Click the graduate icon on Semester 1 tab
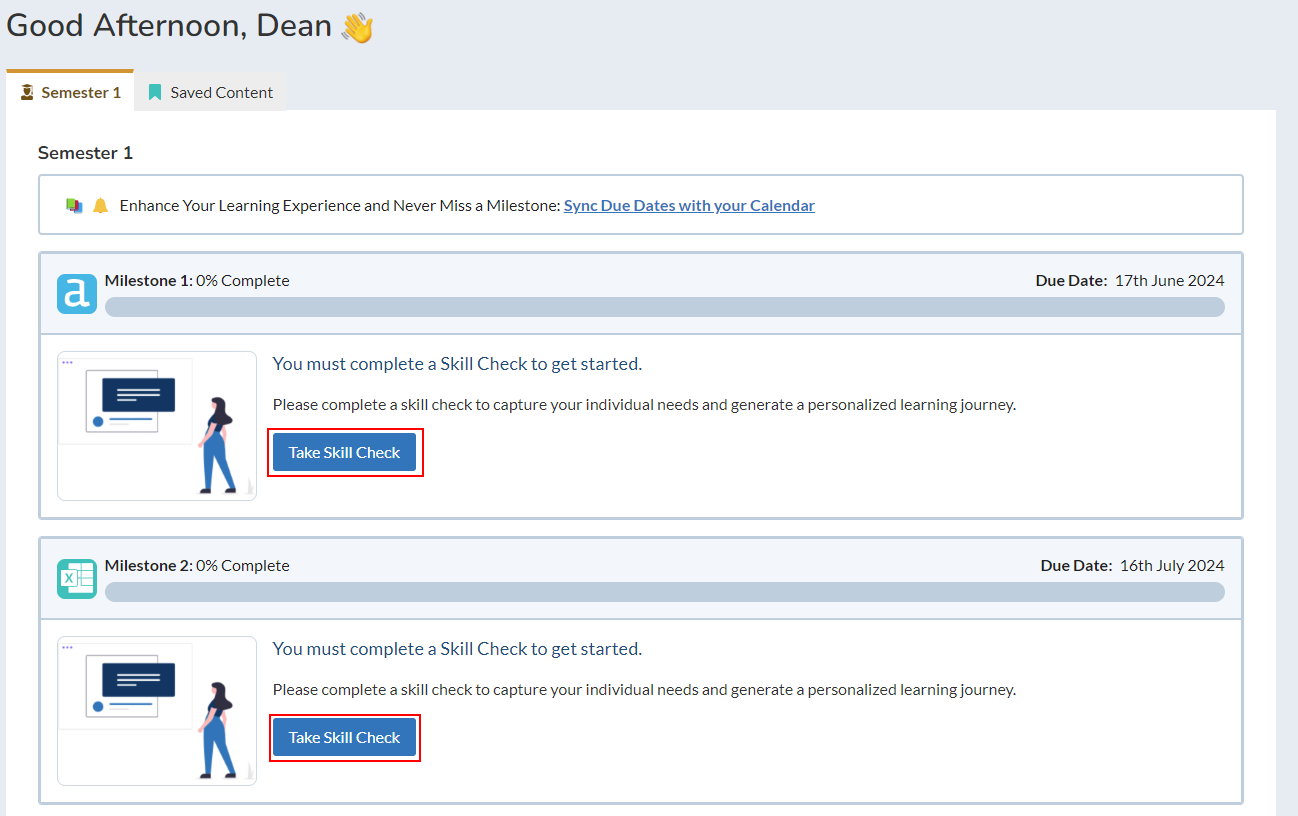 pos(27,93)
